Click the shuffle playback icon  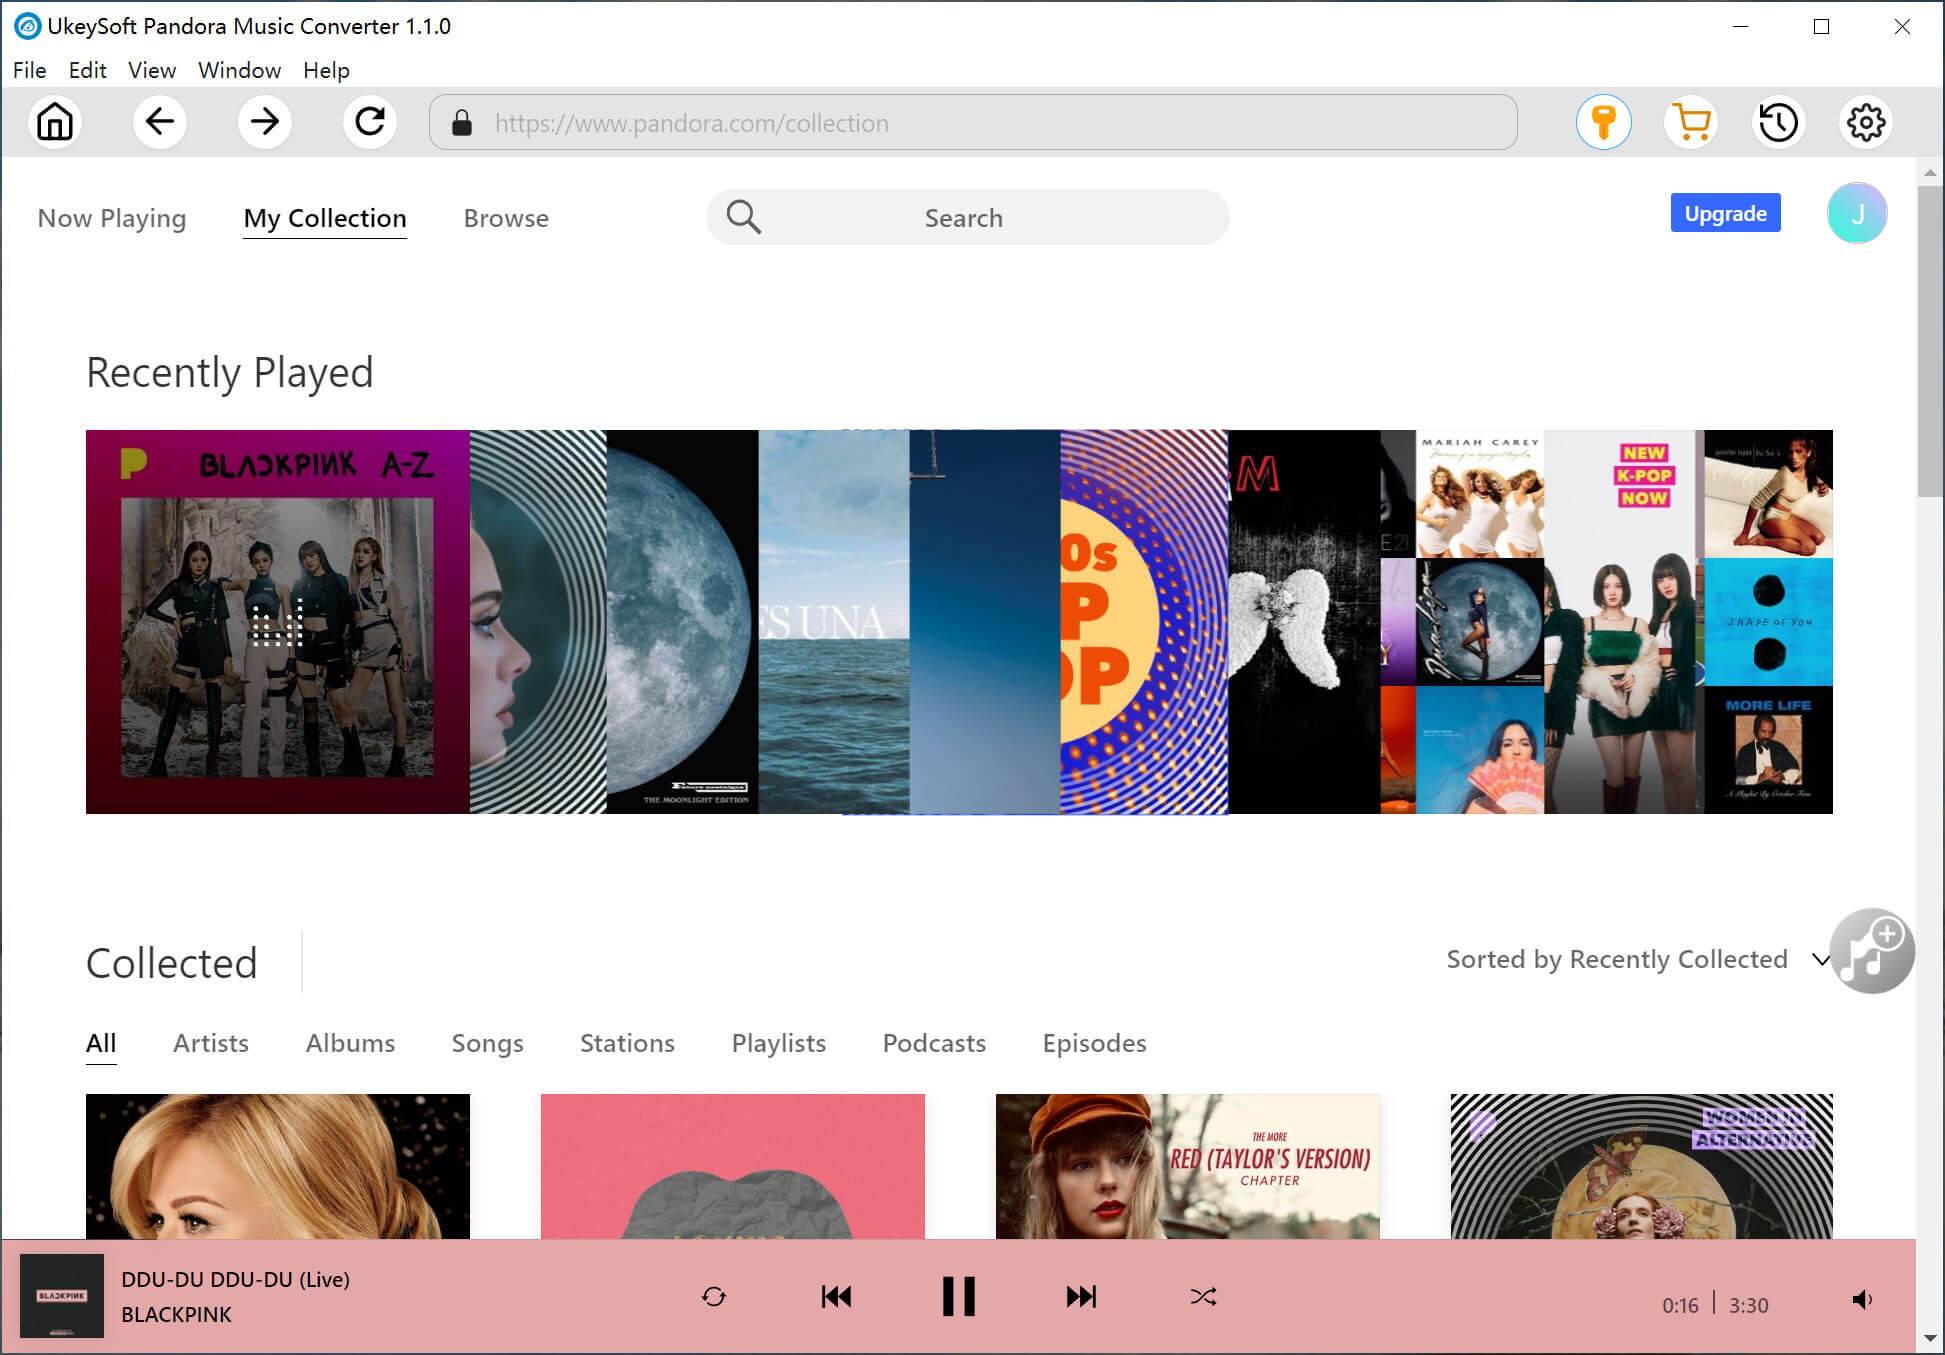(x=1202, y=1296)
